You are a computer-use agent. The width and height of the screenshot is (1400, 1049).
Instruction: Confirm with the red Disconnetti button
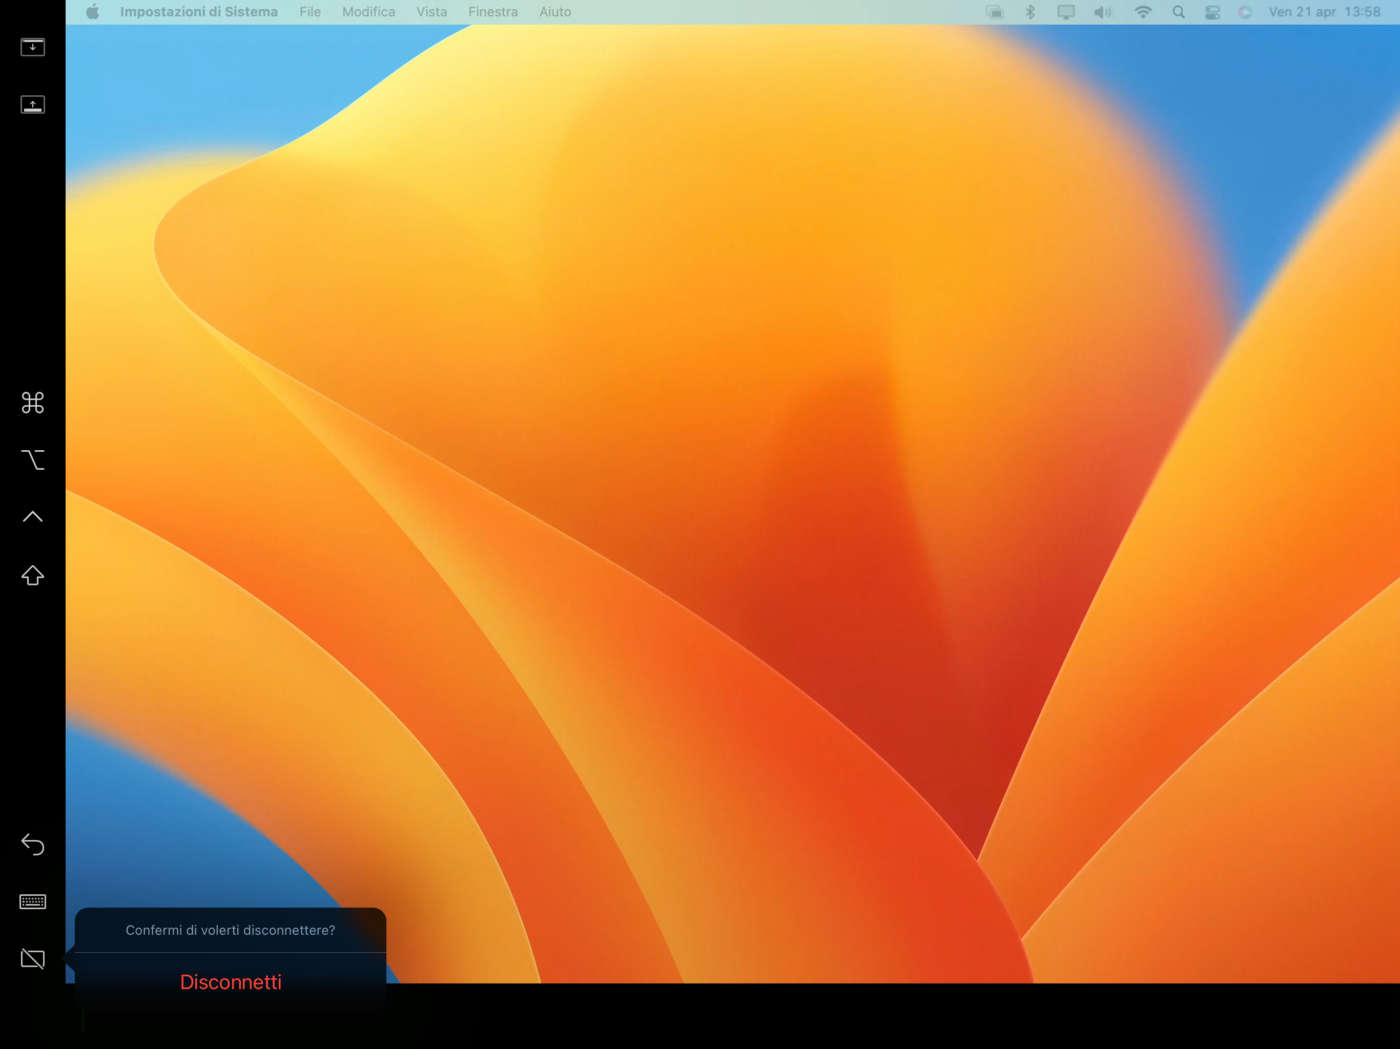click(x=230, y=982)
